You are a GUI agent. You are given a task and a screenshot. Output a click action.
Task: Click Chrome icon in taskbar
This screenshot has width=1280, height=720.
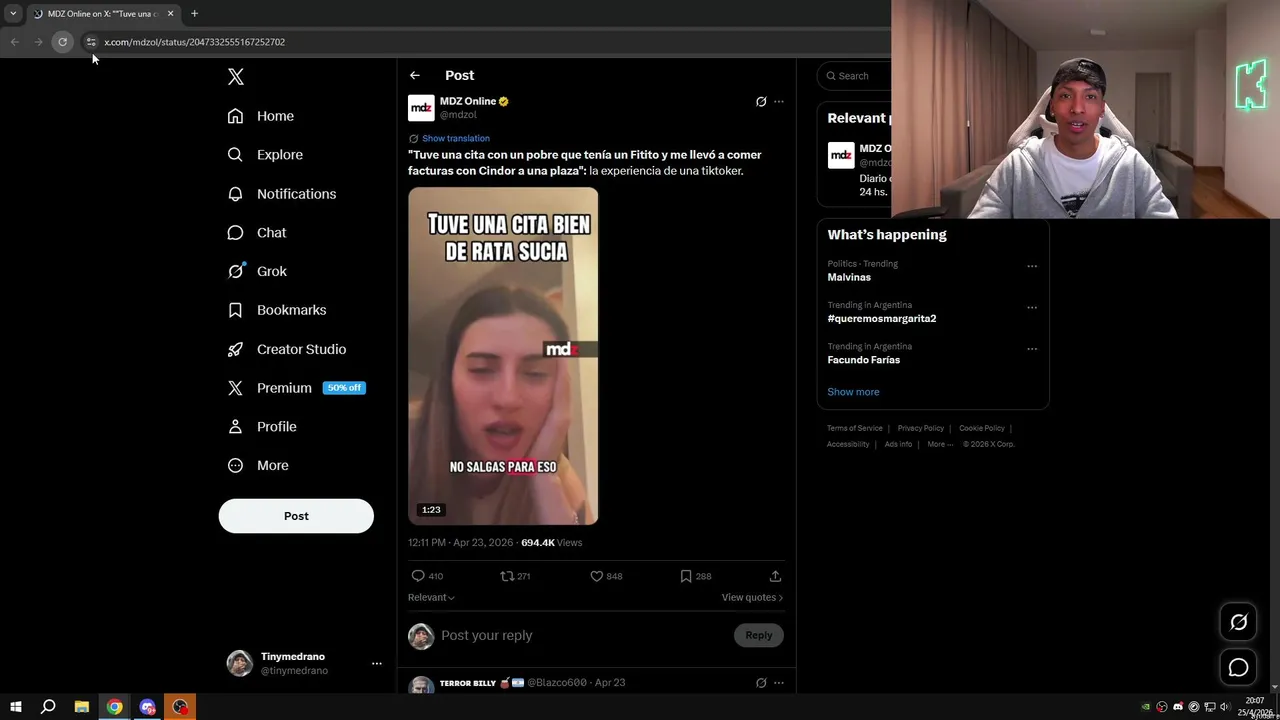tap(115, 707)
